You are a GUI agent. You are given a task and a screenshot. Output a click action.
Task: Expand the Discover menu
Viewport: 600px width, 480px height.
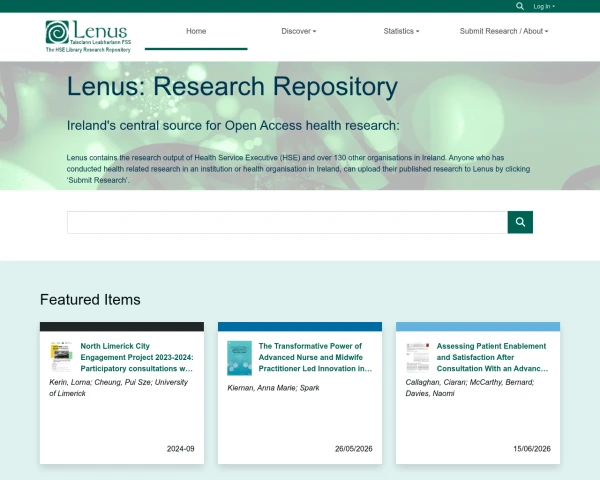point(298,31)
